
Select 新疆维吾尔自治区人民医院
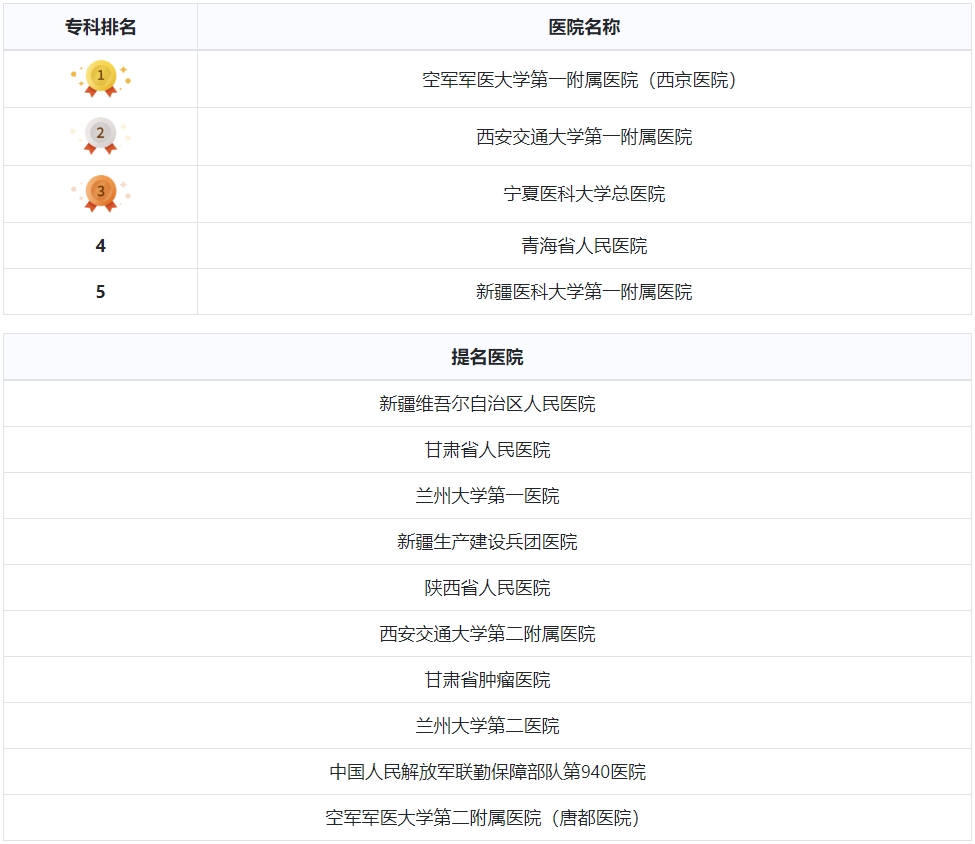488,404
